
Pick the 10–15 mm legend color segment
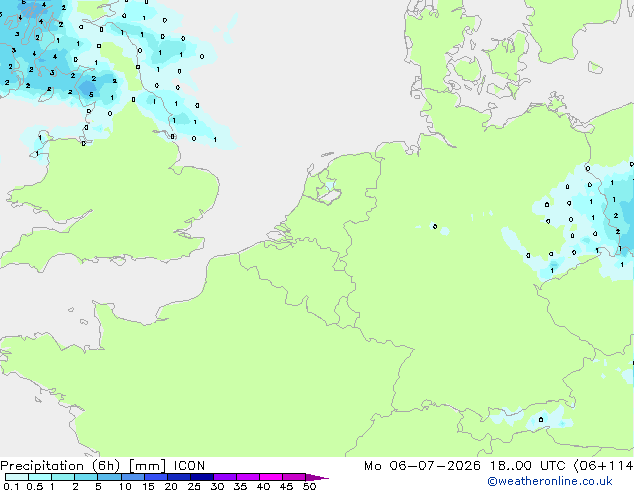[x=132, y=477]
